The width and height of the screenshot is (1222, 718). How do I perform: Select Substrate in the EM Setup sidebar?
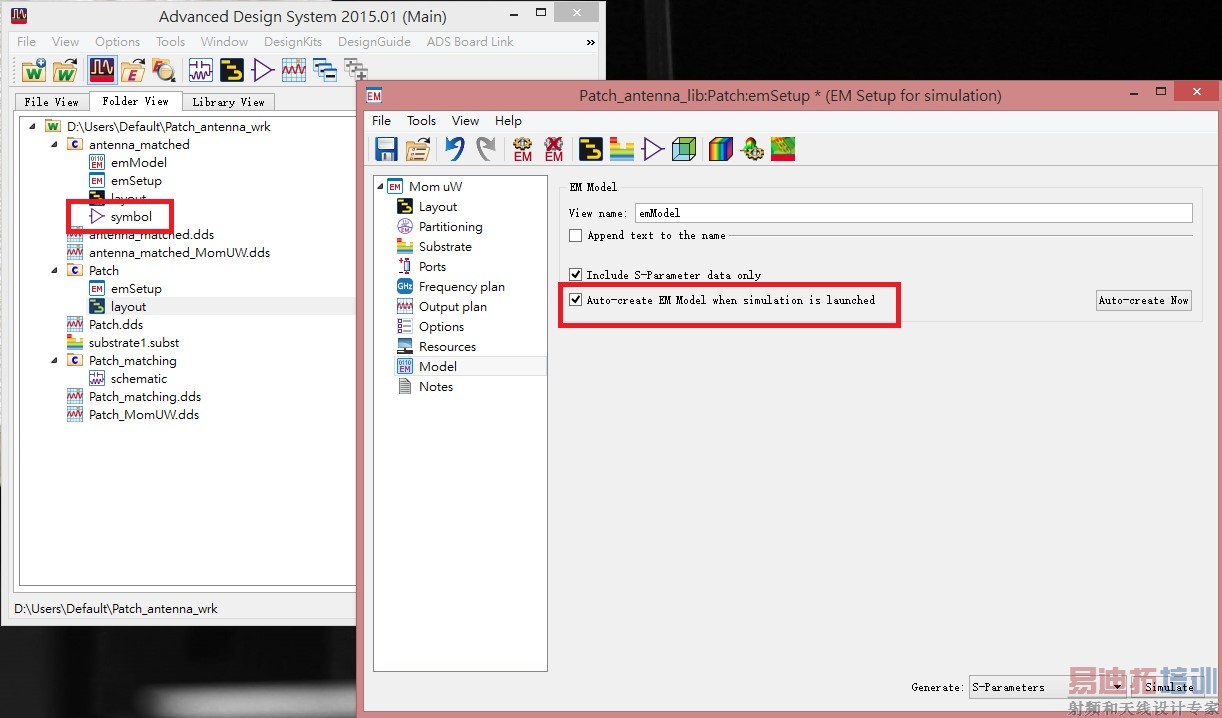[x=445, y=247]
